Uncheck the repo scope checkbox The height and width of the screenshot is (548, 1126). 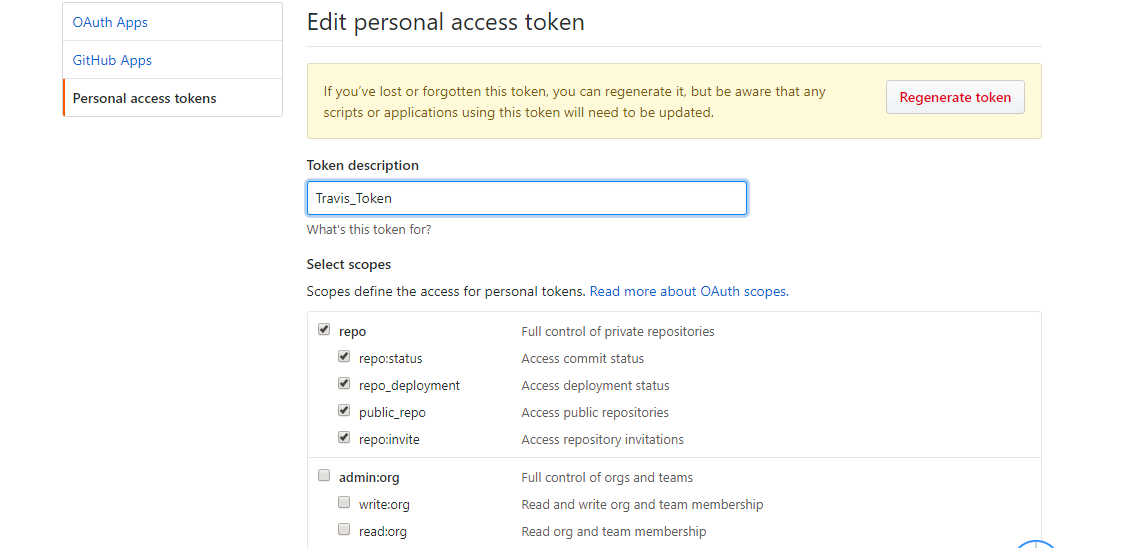coord(324,329)
